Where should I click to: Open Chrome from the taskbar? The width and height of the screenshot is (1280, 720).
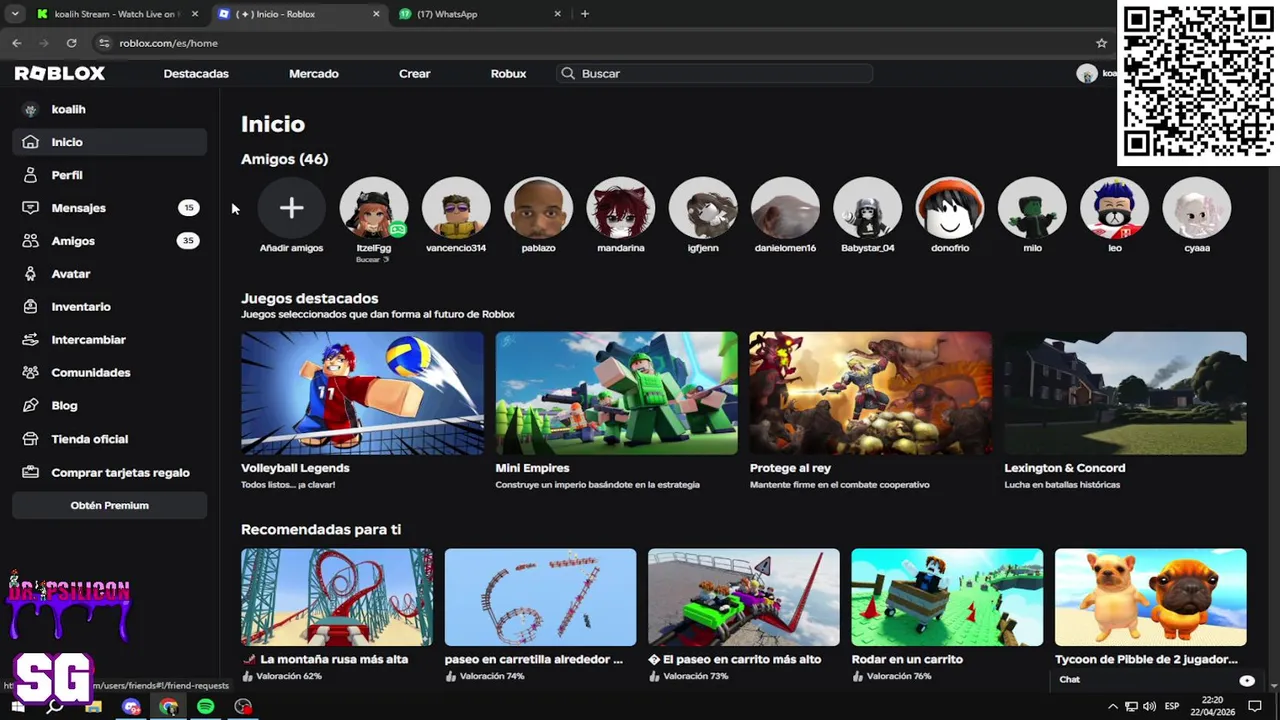coord(168,707)
